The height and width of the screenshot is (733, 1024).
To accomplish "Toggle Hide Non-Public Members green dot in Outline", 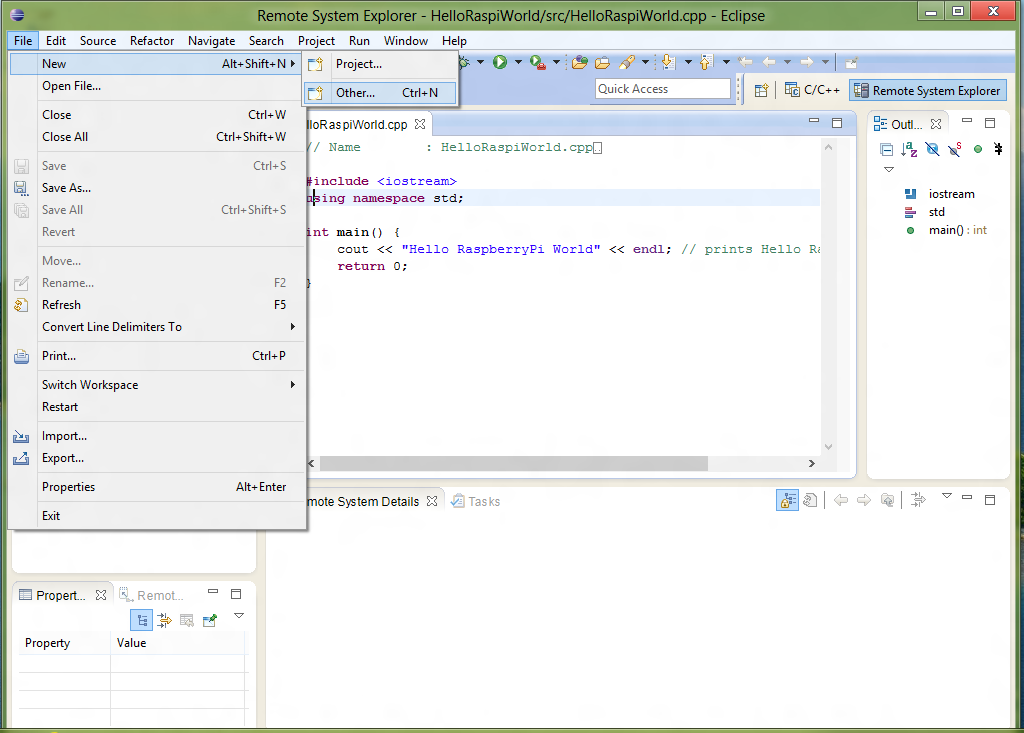I will point(978,149).
